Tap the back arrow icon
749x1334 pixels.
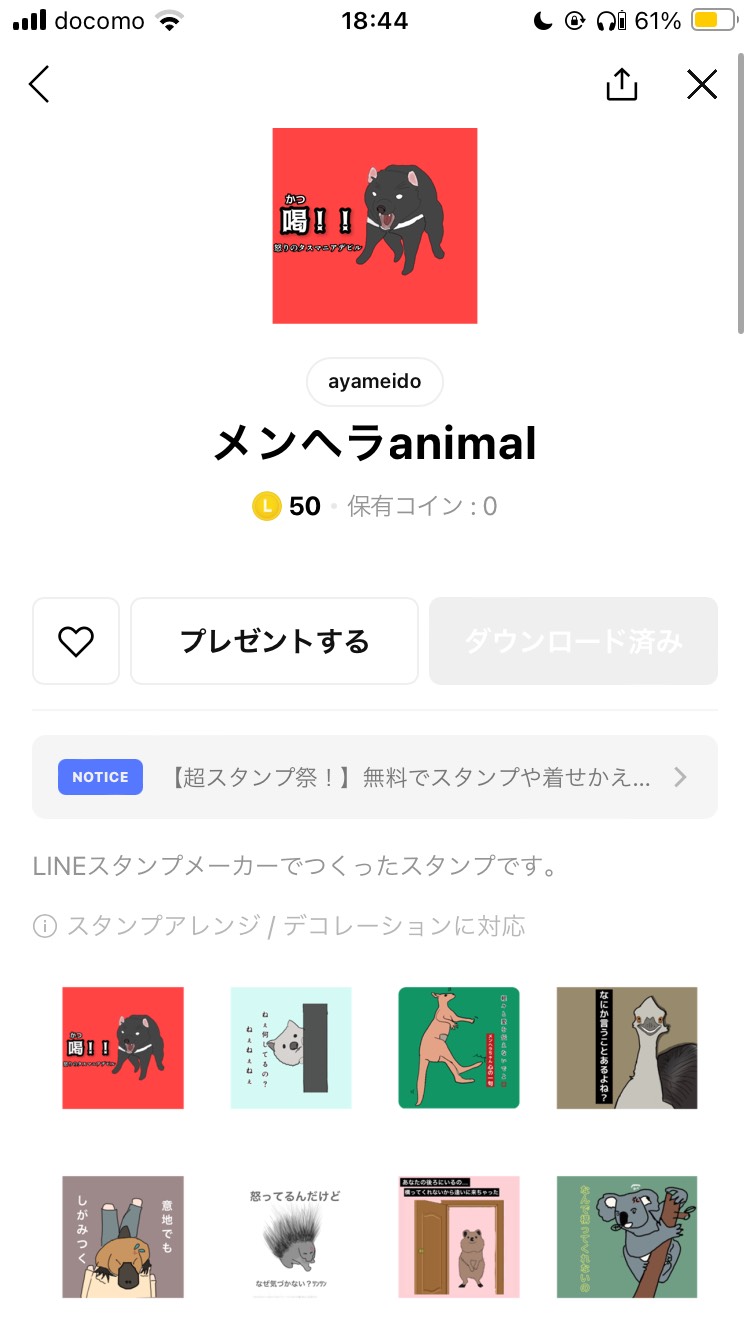coord(39,85)
